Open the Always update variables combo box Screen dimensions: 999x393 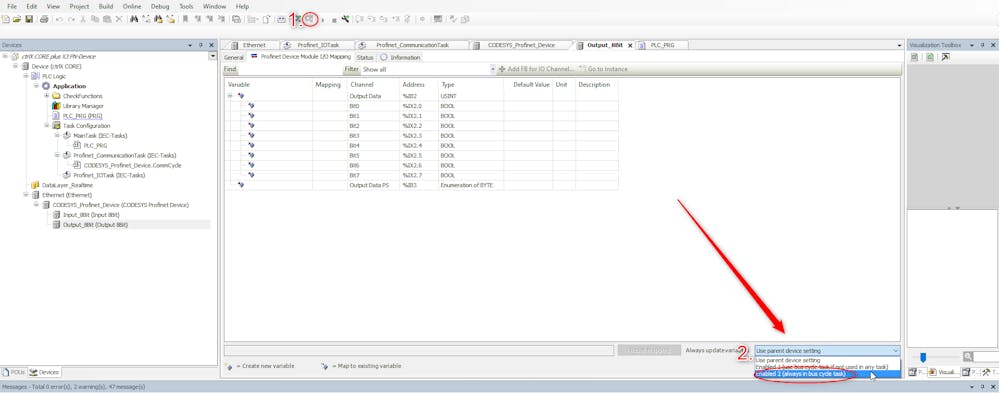[828, 350]
